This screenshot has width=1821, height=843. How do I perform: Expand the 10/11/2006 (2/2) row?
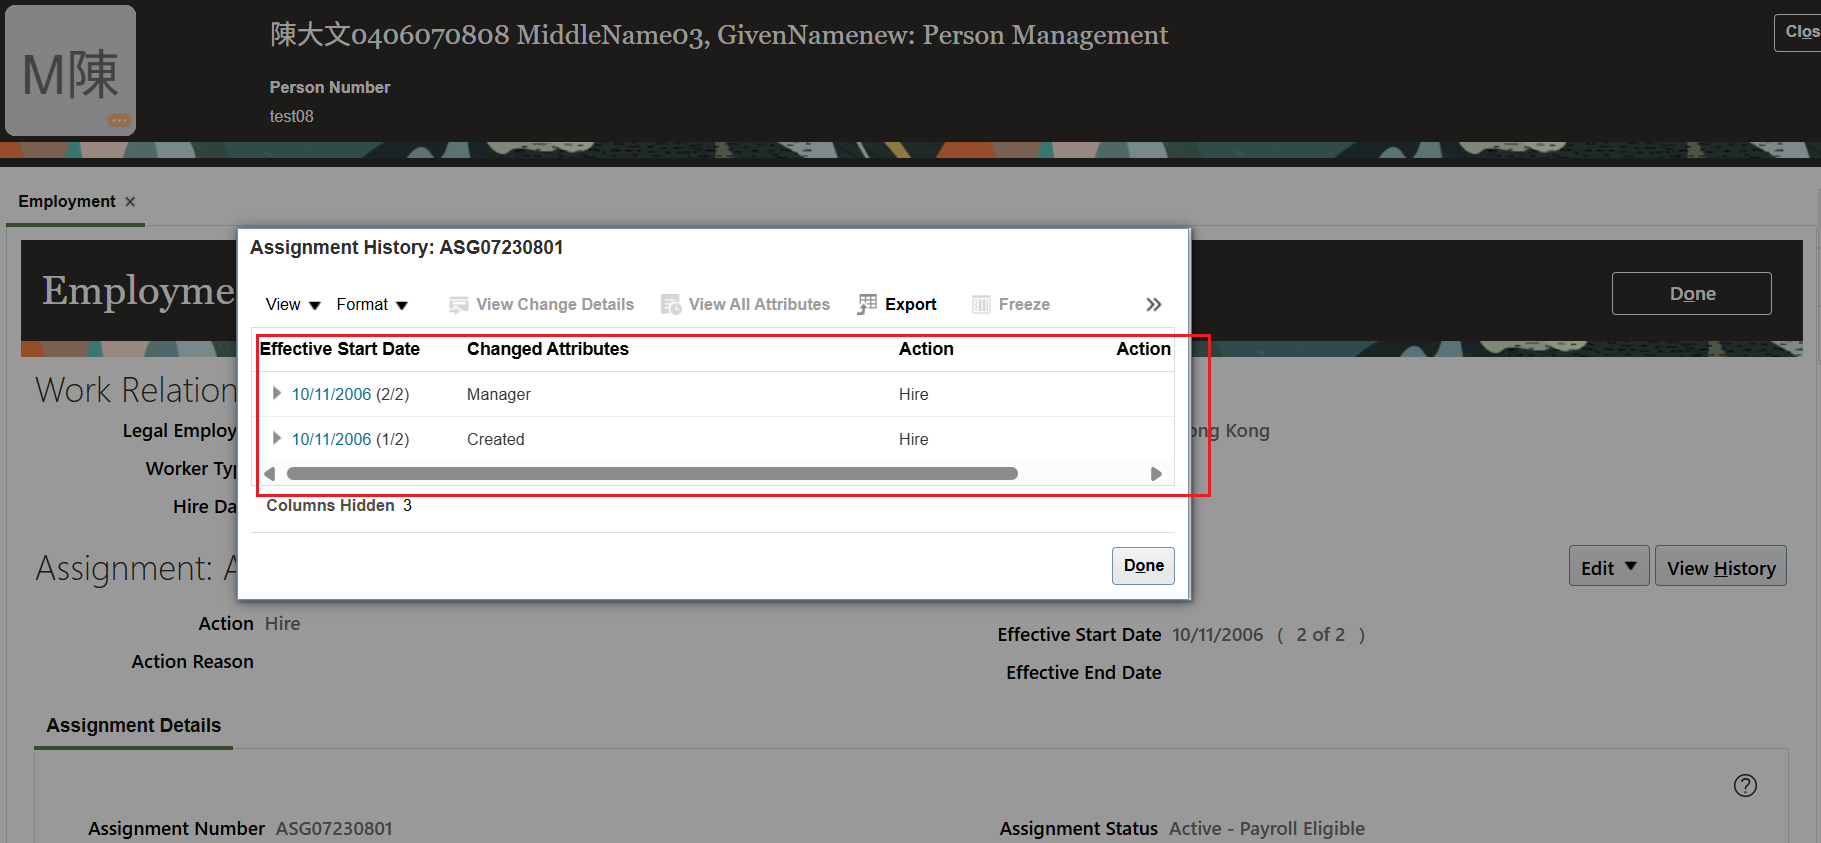[x=277, y=394]
